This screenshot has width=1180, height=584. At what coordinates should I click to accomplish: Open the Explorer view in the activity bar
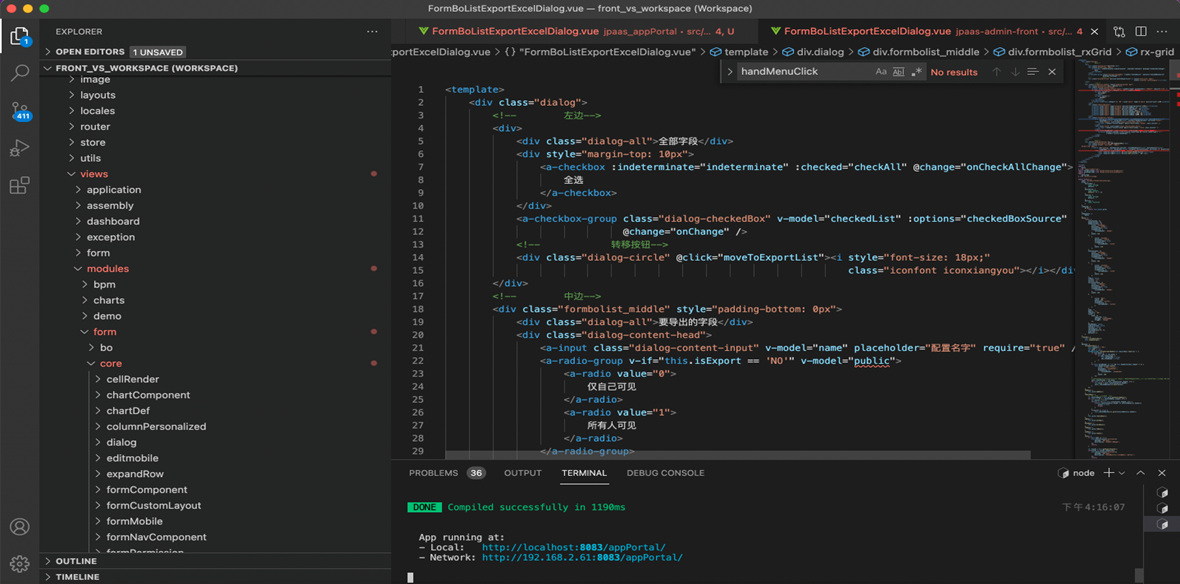(x=20, y=35)
